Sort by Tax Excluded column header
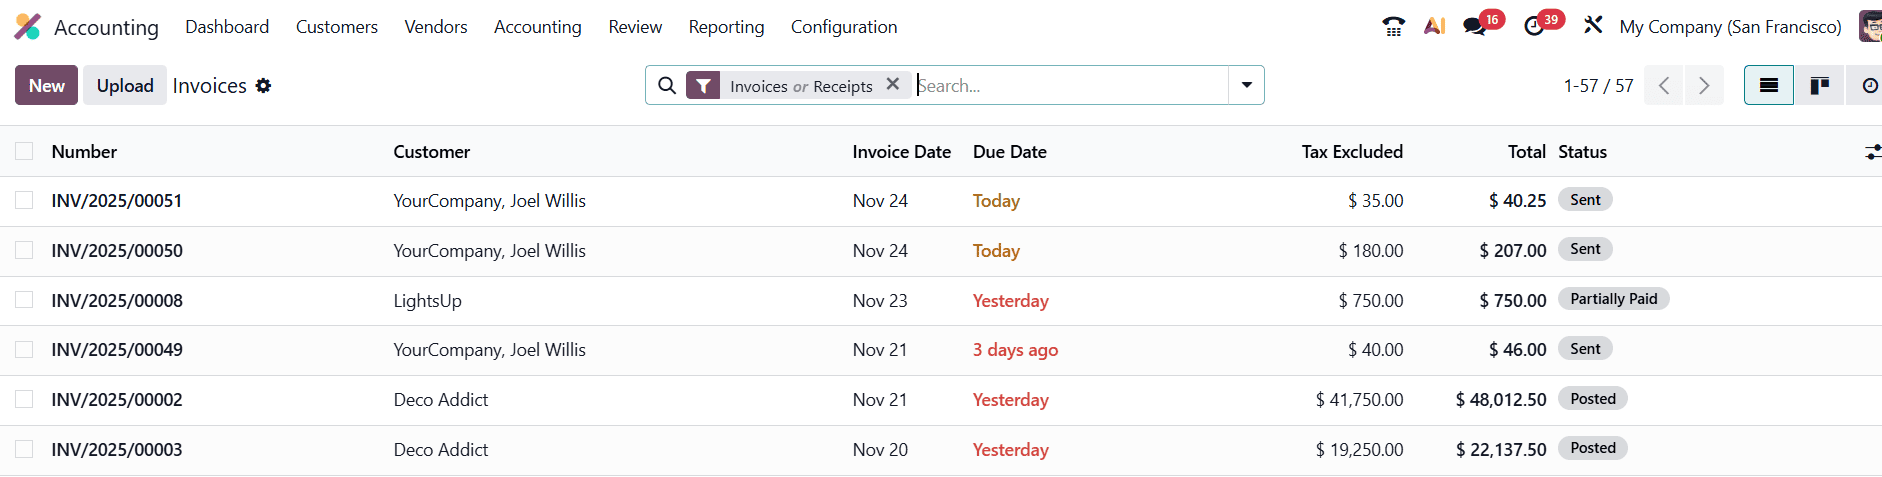The height and width of the screenshot is (477, 1882). click(1352, 152)
